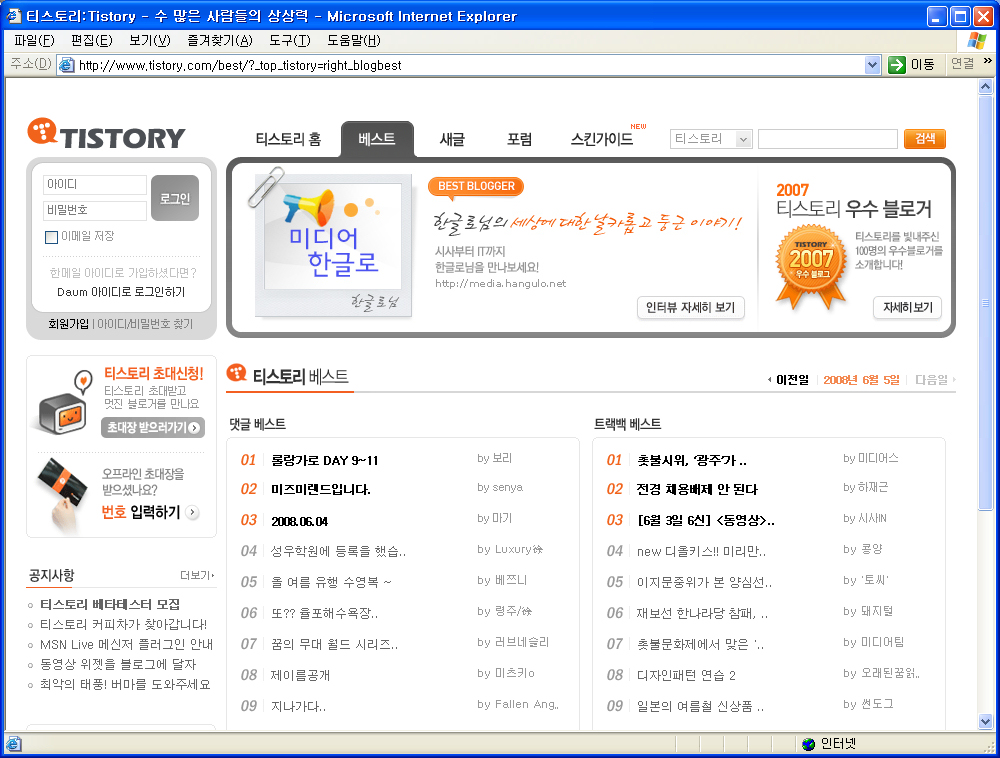Click the 2007 우수 블로그 badge
1000x758 pixels.
point(811,268)
